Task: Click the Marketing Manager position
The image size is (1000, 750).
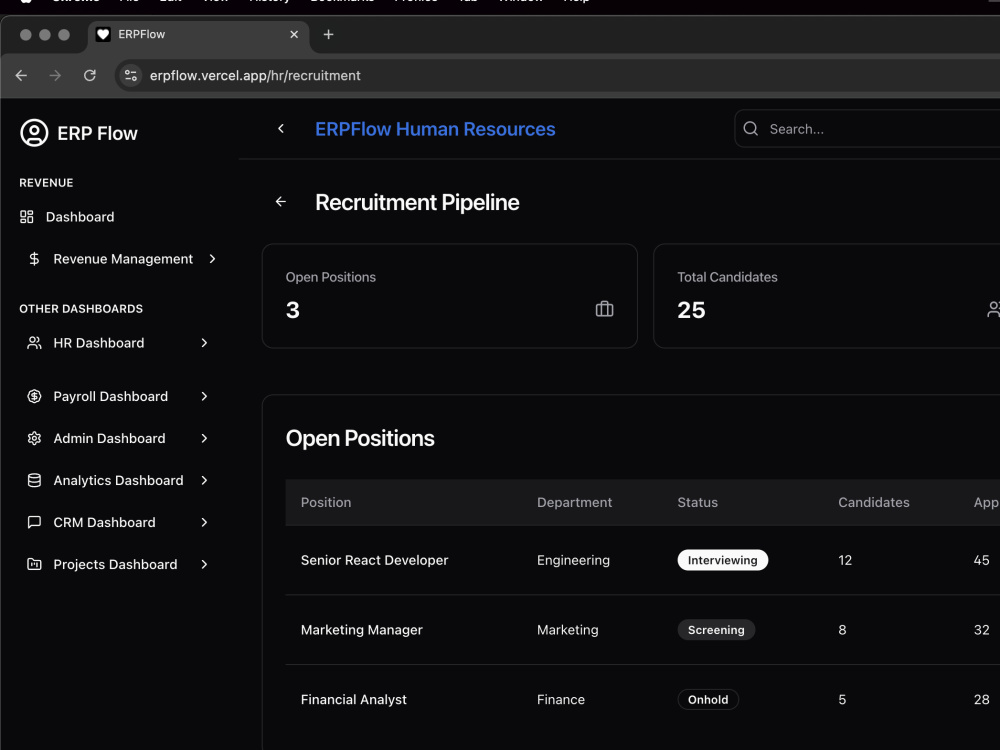Action: (362, 630)
